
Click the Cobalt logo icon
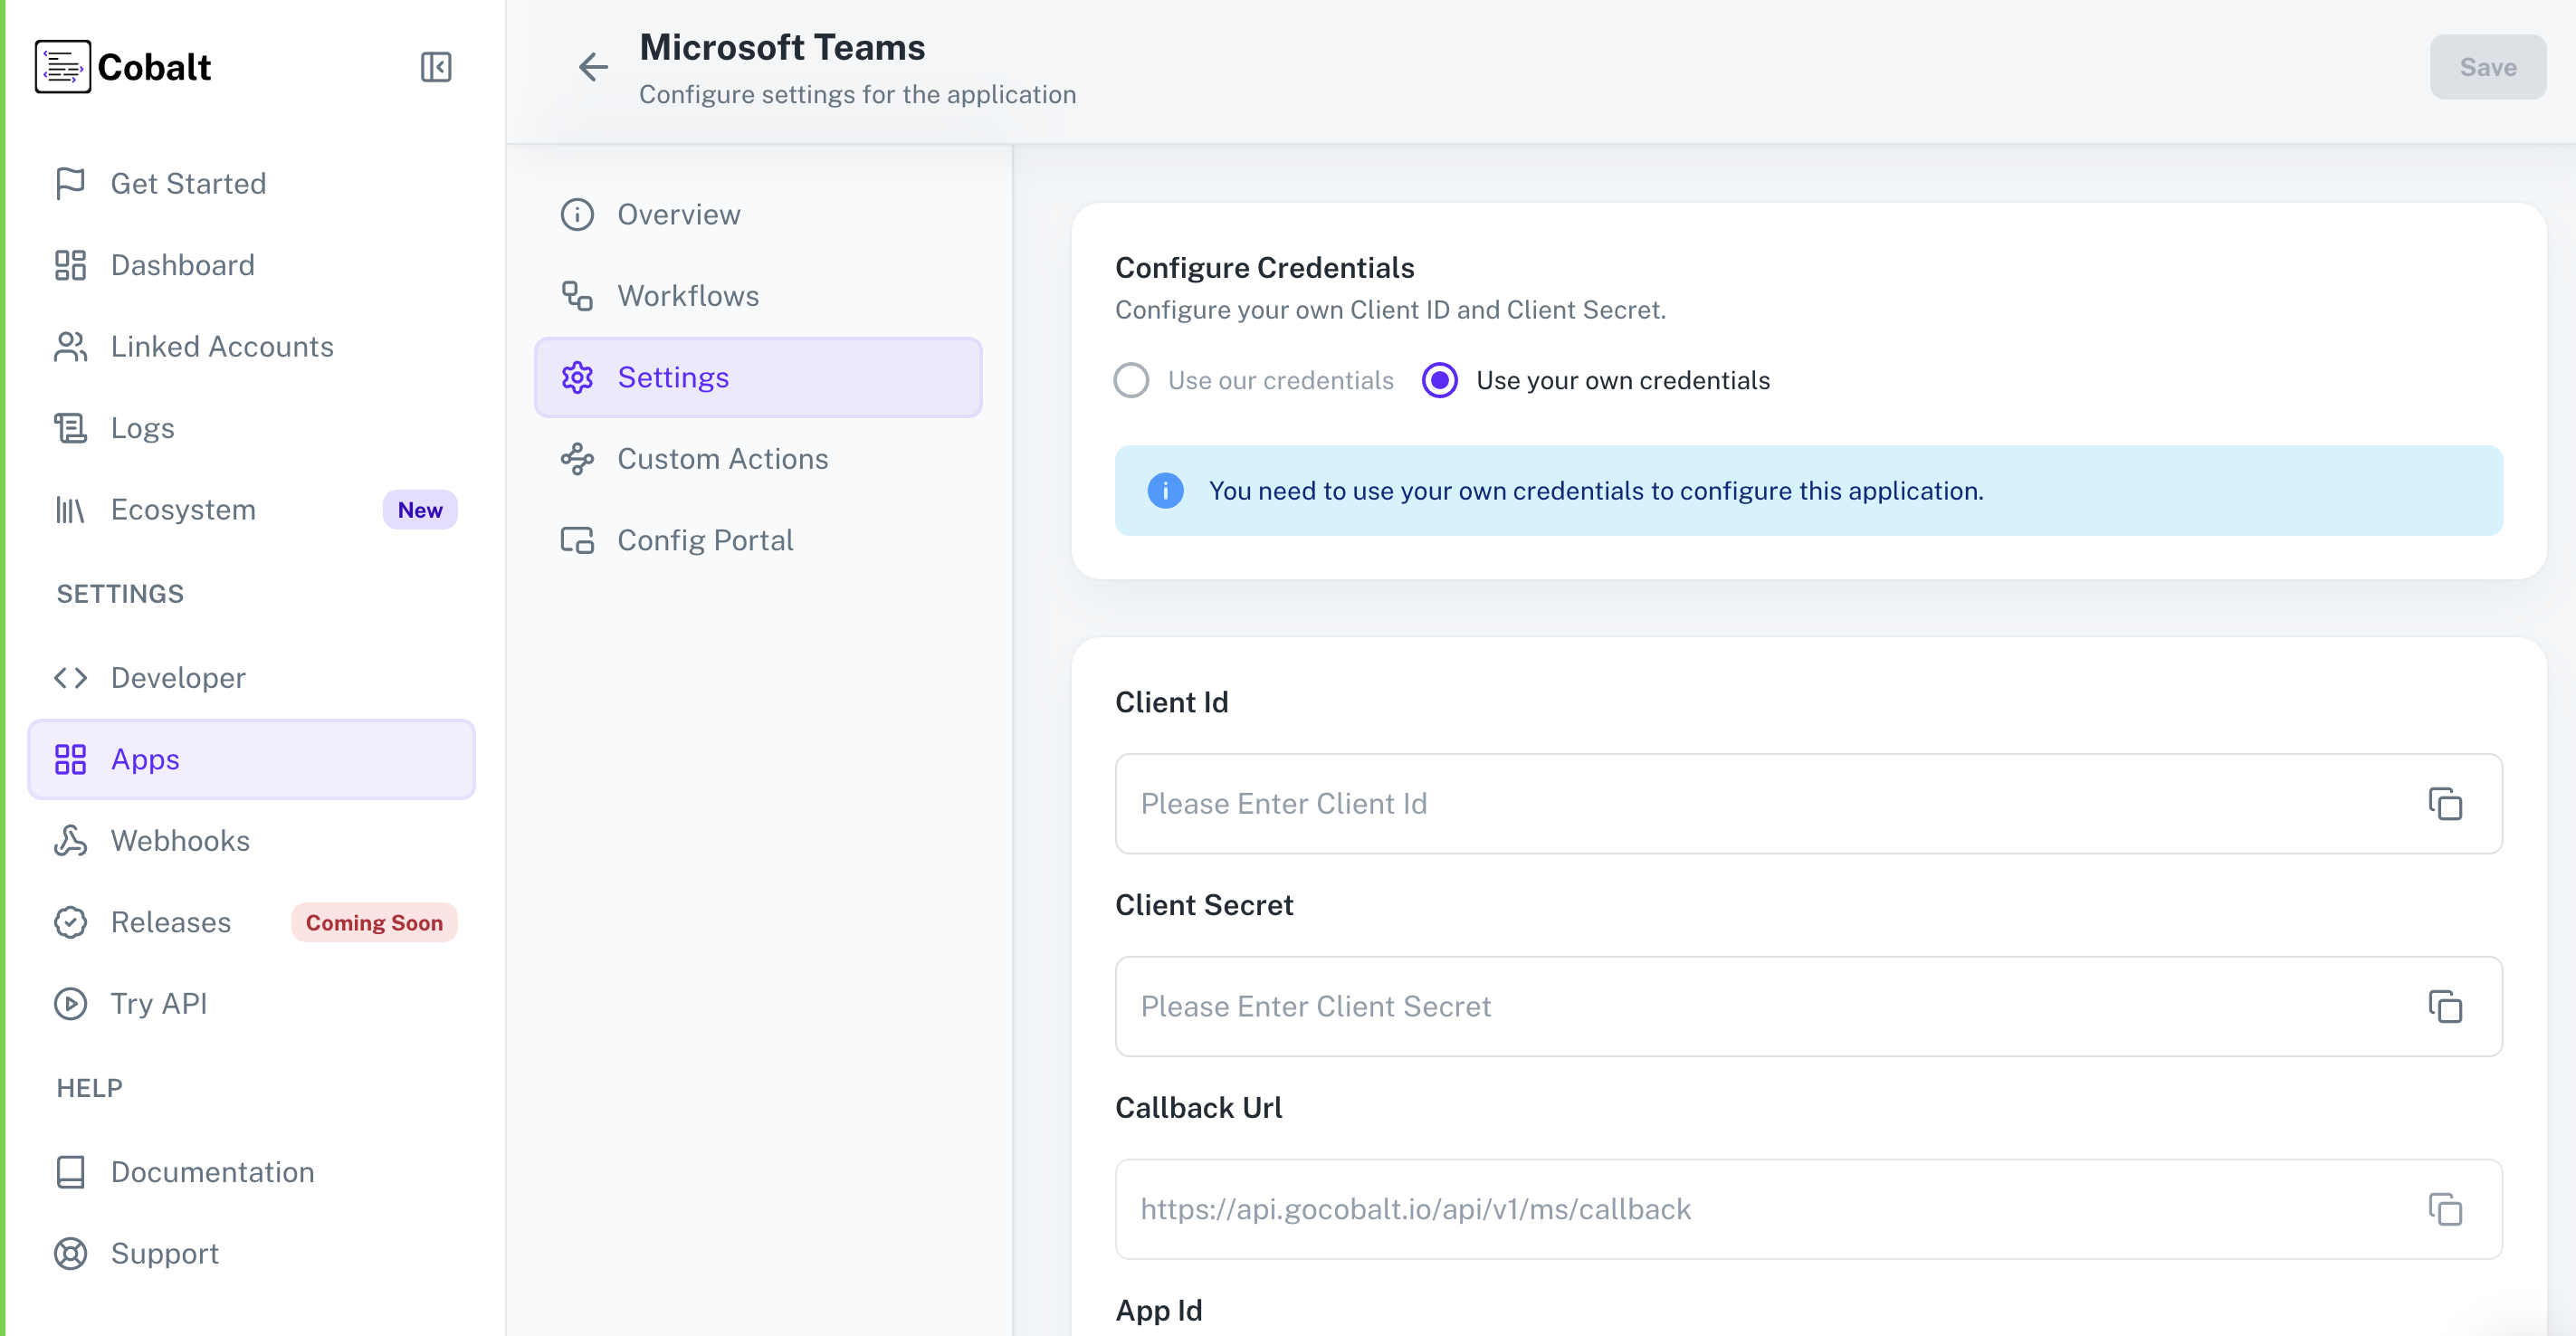pyautogui.click(x=63, y=66)
